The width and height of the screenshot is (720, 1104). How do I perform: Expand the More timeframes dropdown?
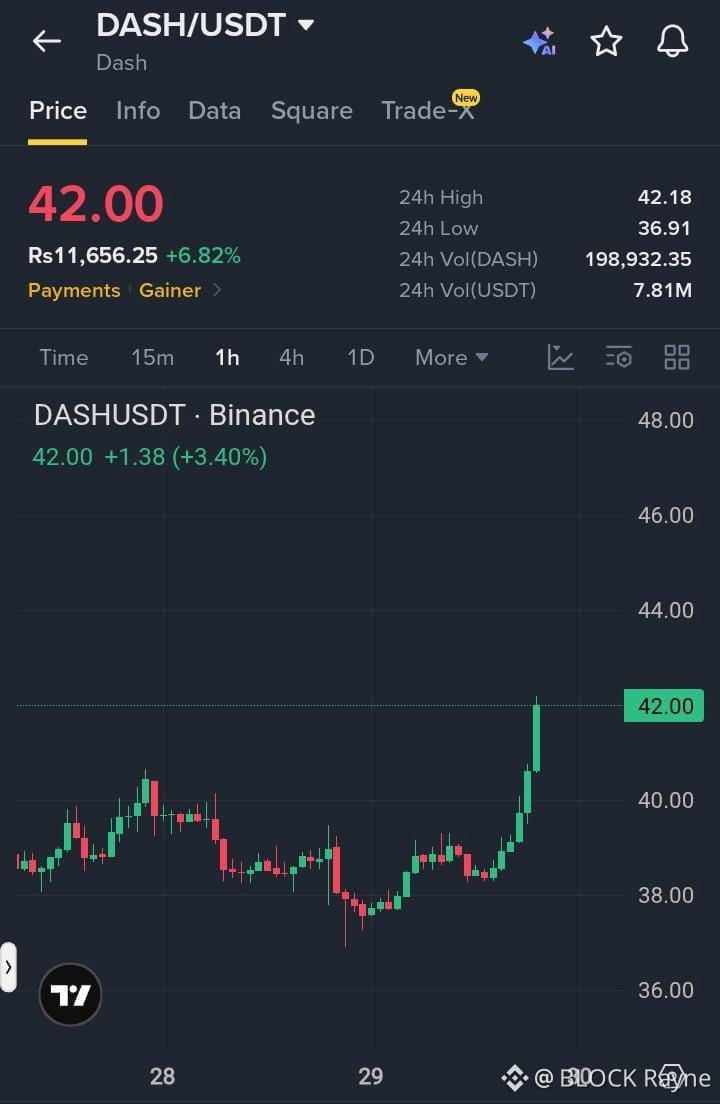pos(451,357)
